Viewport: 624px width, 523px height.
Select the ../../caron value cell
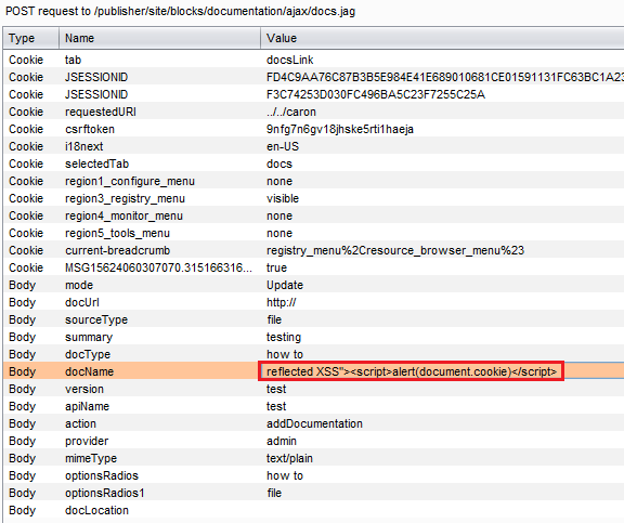point(291,112)
